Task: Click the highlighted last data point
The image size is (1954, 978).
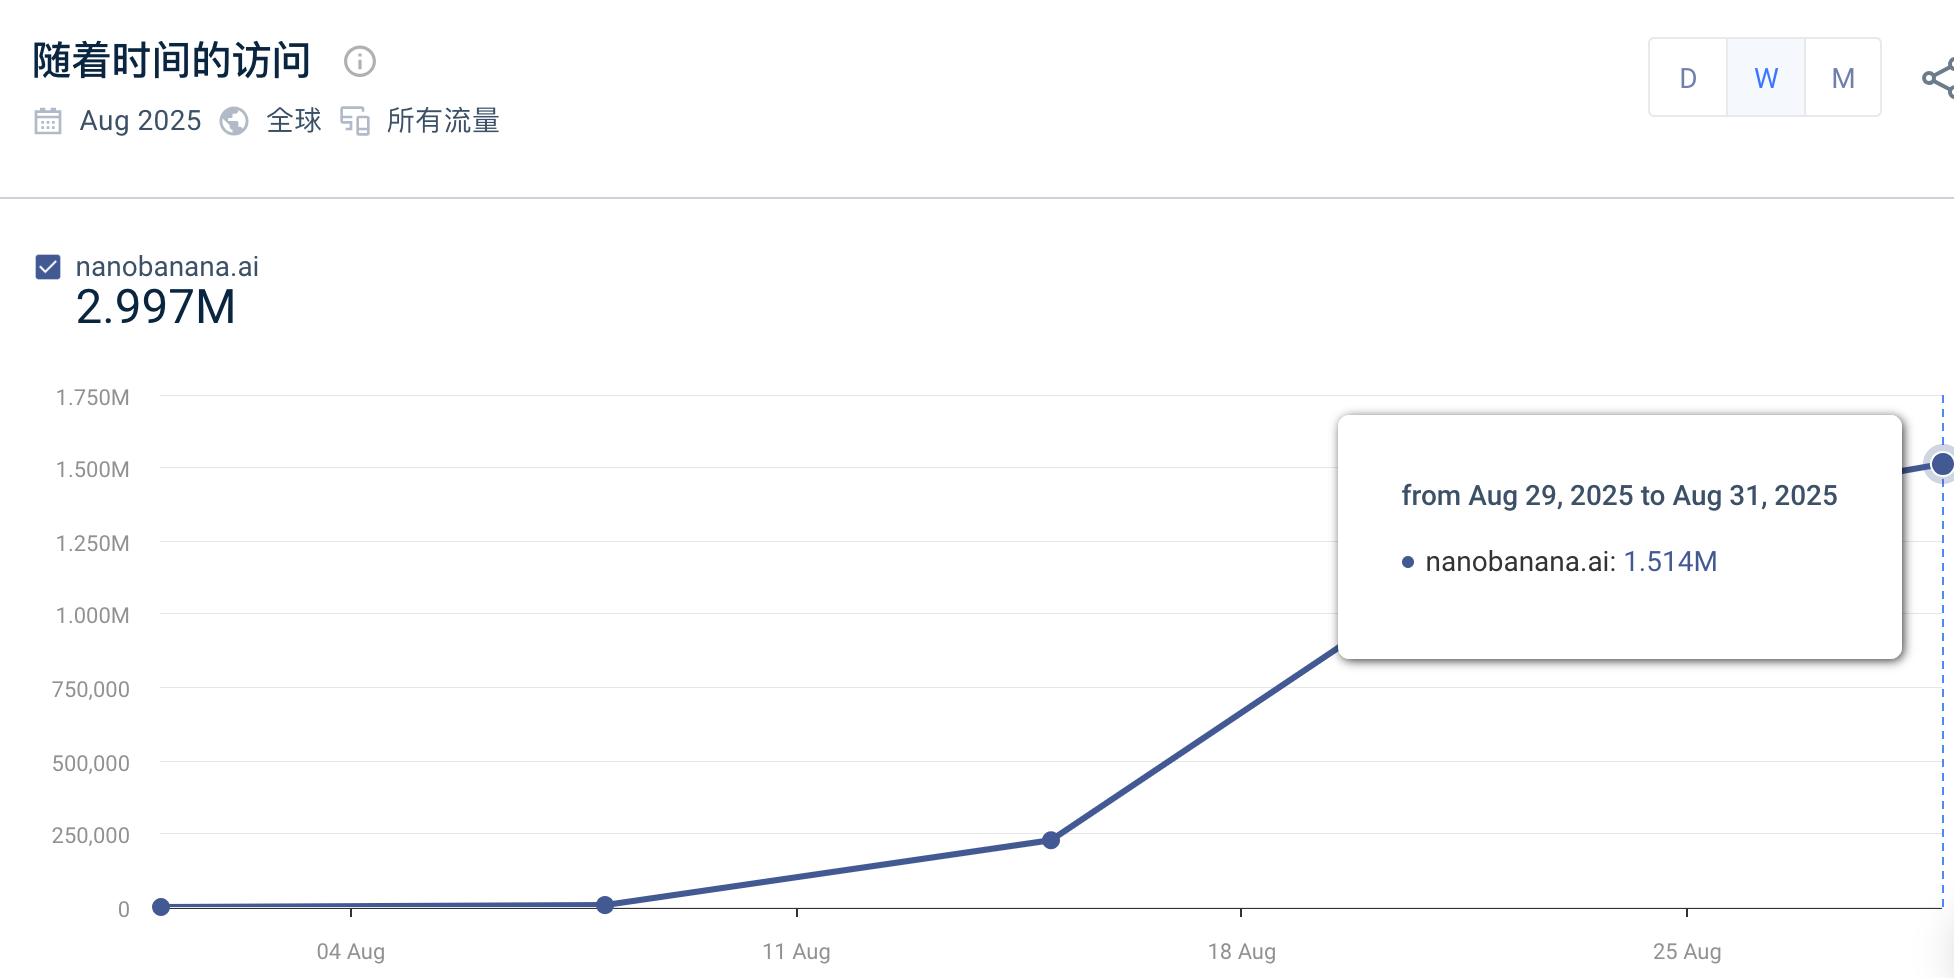Action: 1942,464
